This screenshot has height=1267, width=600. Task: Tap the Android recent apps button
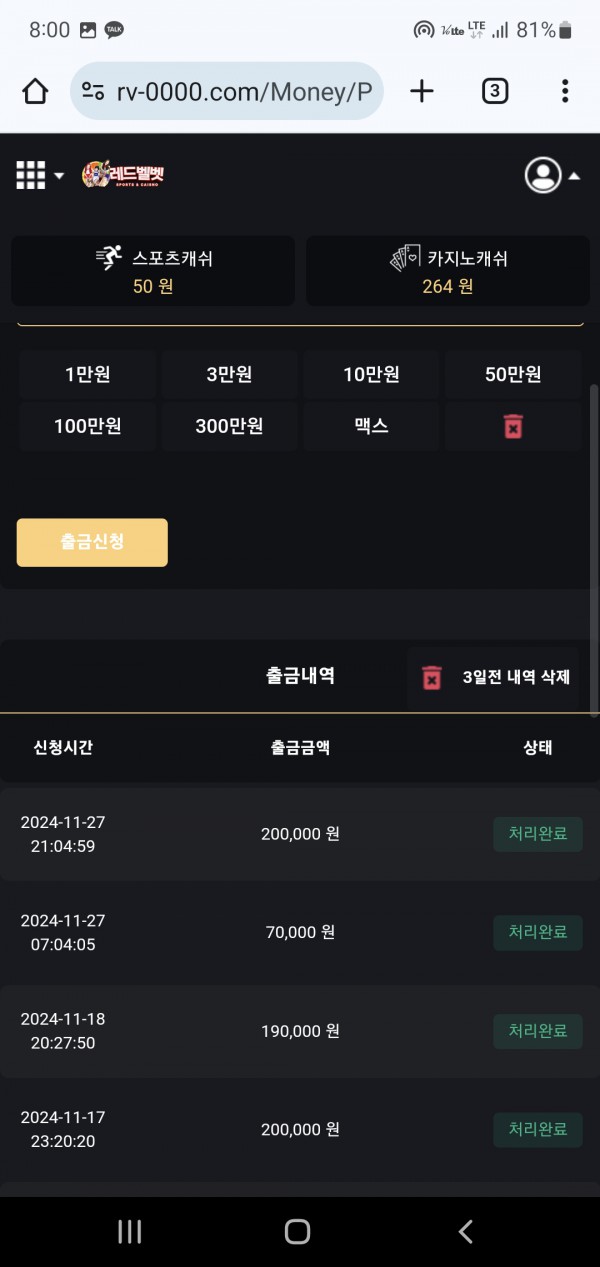pos(130,1231)
